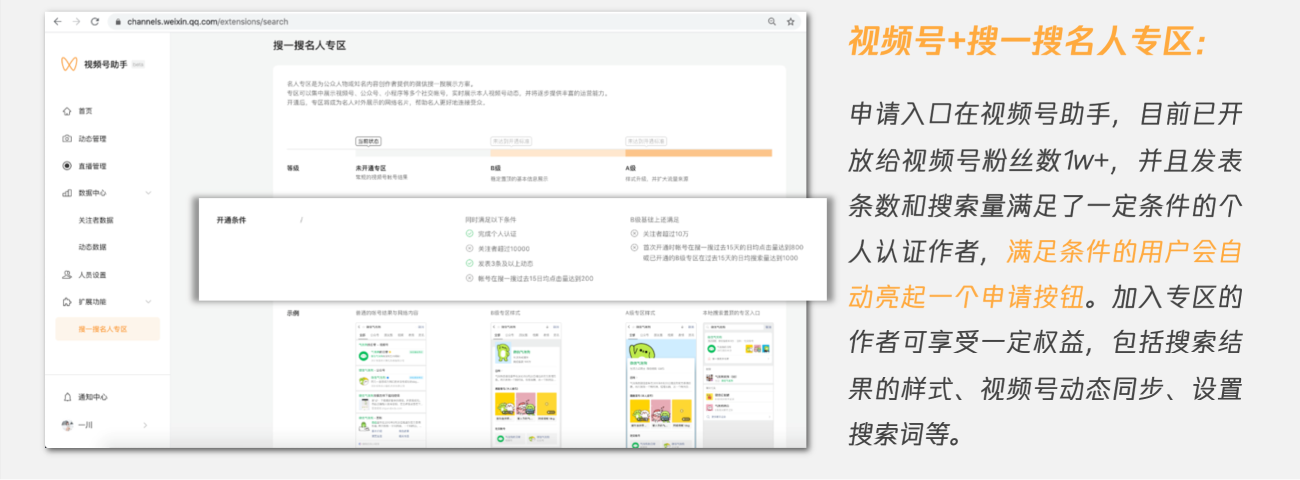Click the B级 level label

[x=495, y=167]
